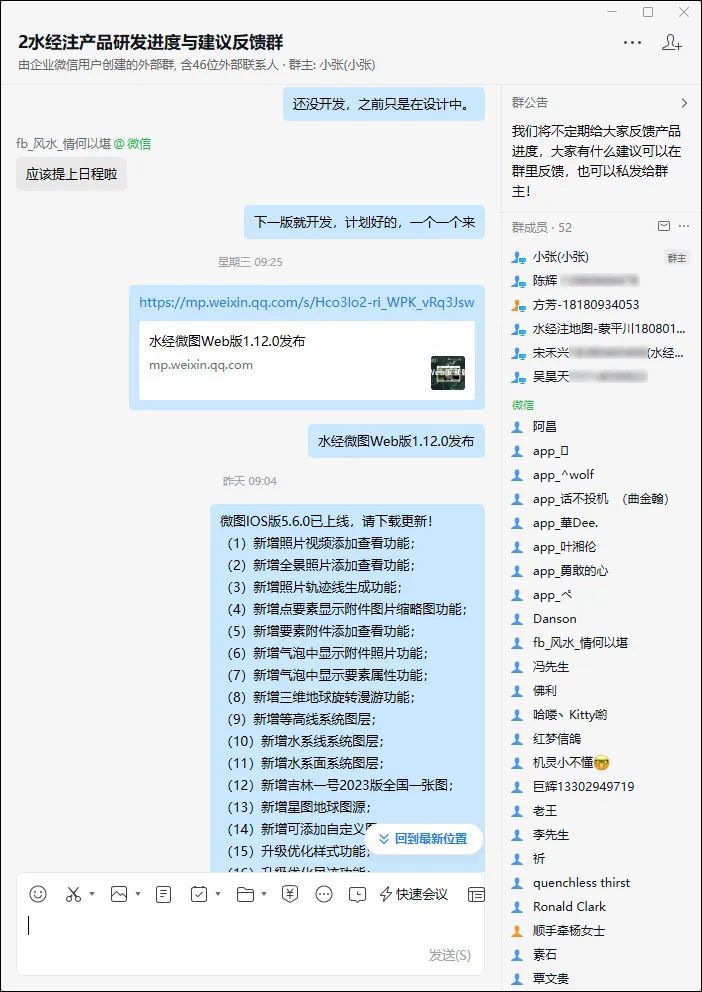Screen dimensions: 702x992
Task: Open the document note icon
Action: pyautogui.click(x=163, y=894)
